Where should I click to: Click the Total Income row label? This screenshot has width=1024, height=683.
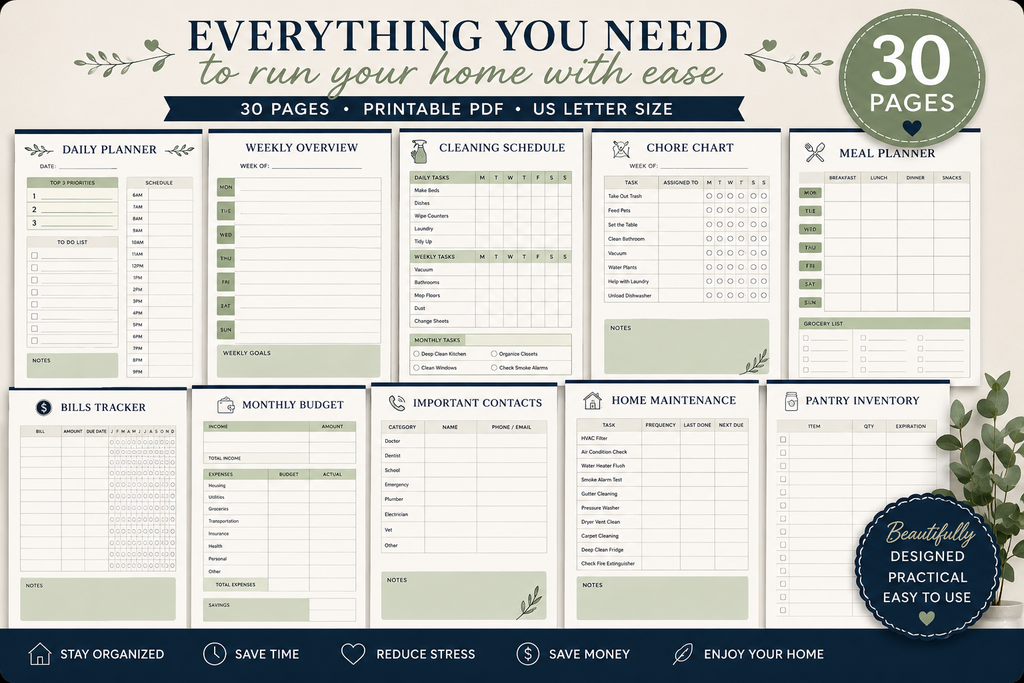tap(225, 458)
